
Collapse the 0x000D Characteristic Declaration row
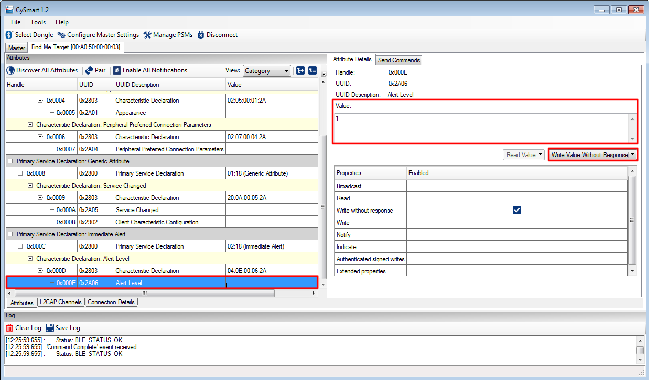point(41,271)
